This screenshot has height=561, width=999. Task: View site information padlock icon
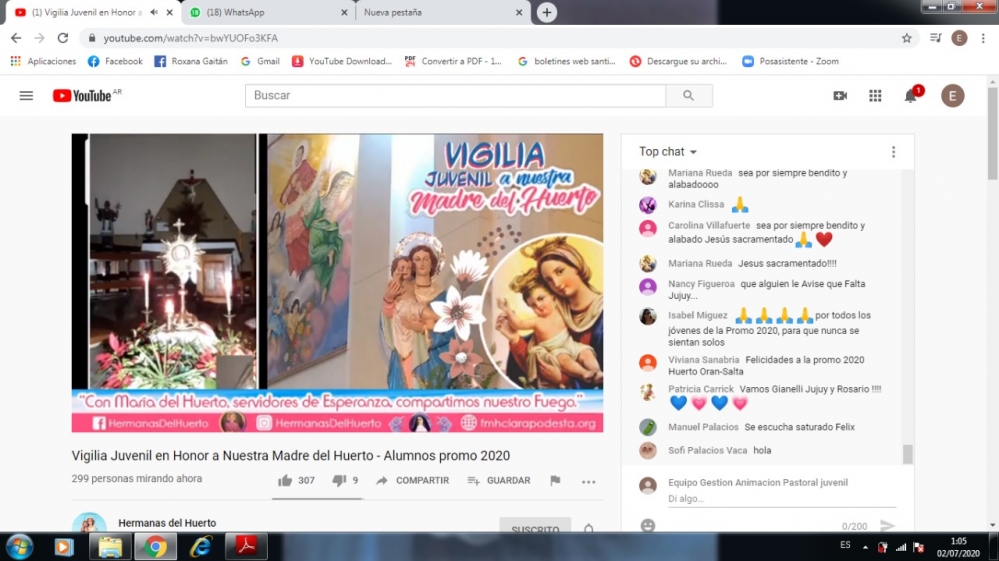click(92, 38)
